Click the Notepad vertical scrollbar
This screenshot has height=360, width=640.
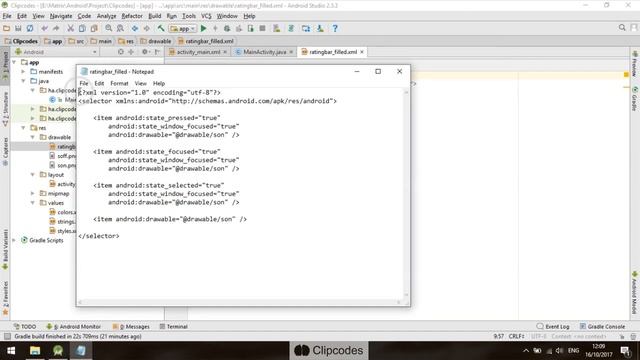[406, 193]
